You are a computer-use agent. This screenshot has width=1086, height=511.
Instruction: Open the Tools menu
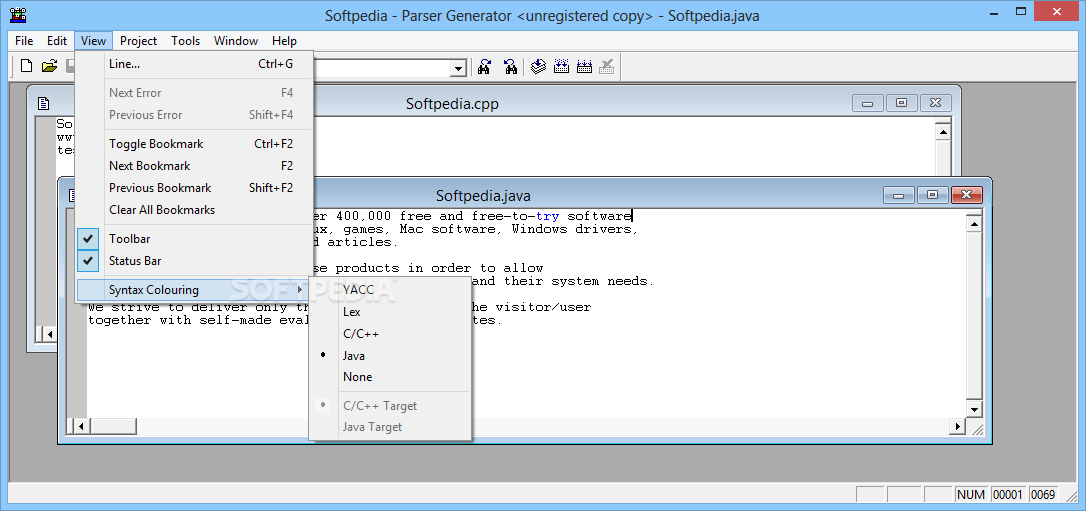(x=186, y=41)
